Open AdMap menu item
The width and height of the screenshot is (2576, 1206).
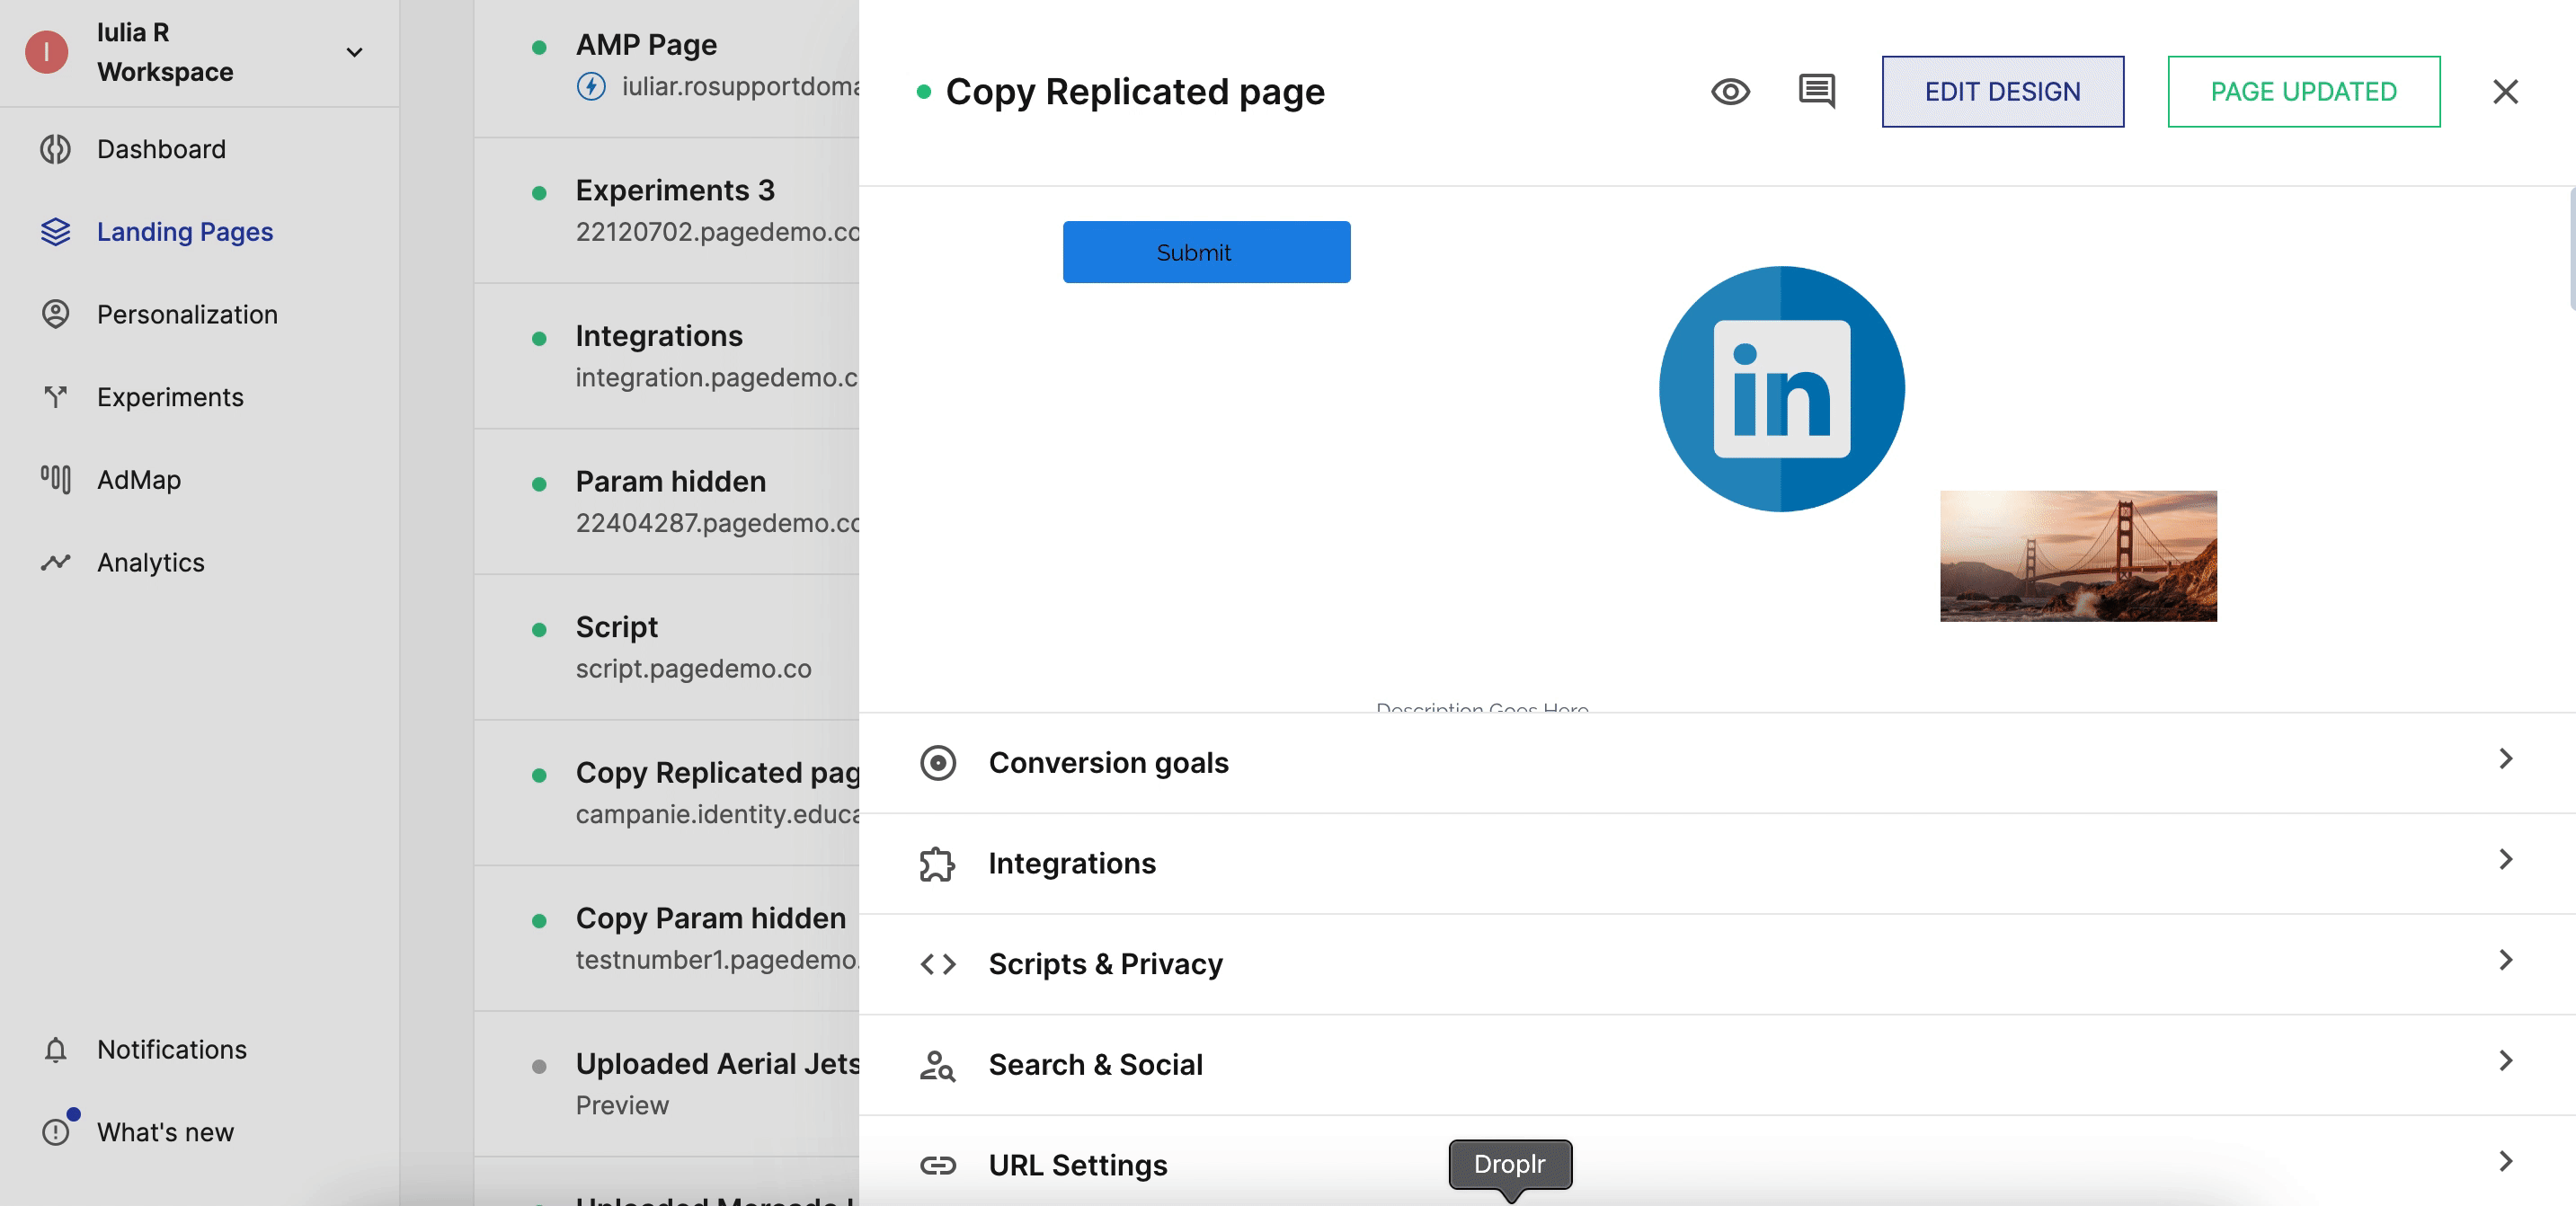click(200, 480)
